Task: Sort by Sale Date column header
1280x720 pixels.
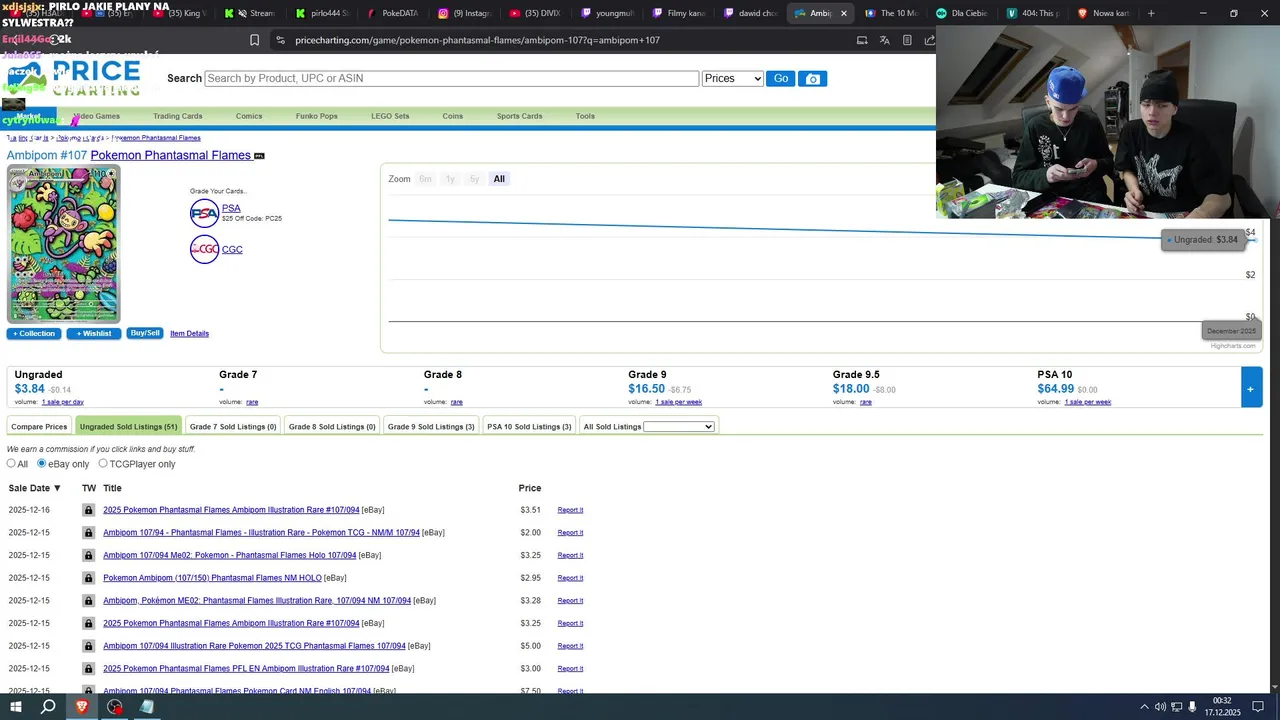Action: pos(35,488)
